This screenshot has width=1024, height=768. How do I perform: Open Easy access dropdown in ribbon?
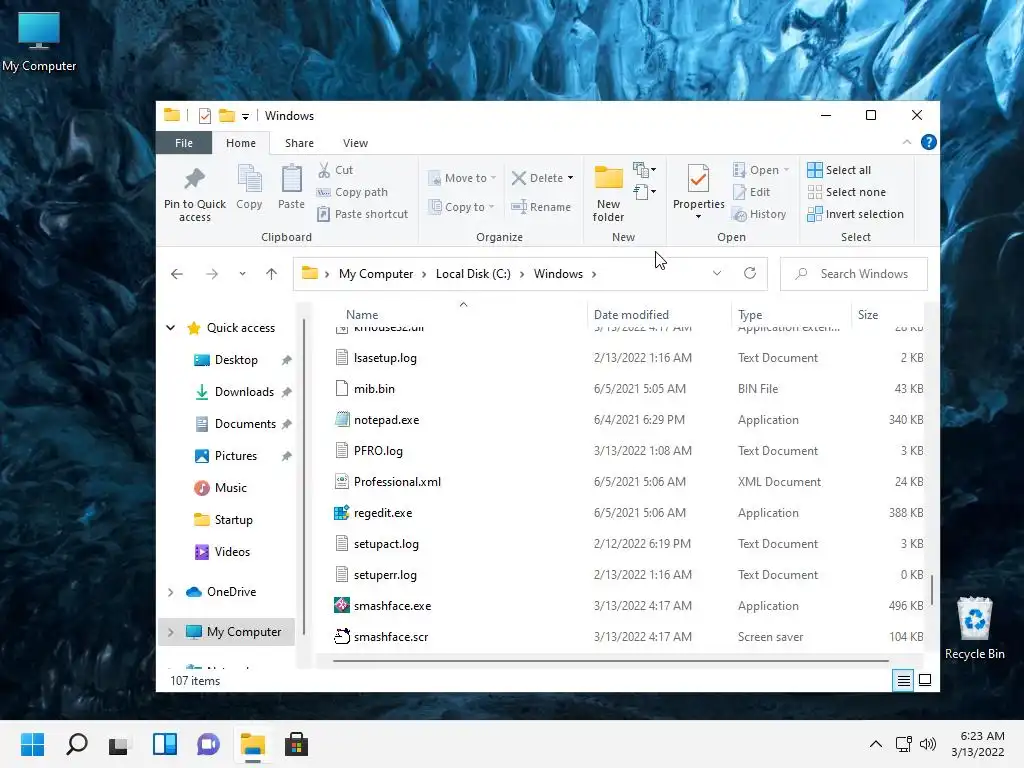[645, 192]
